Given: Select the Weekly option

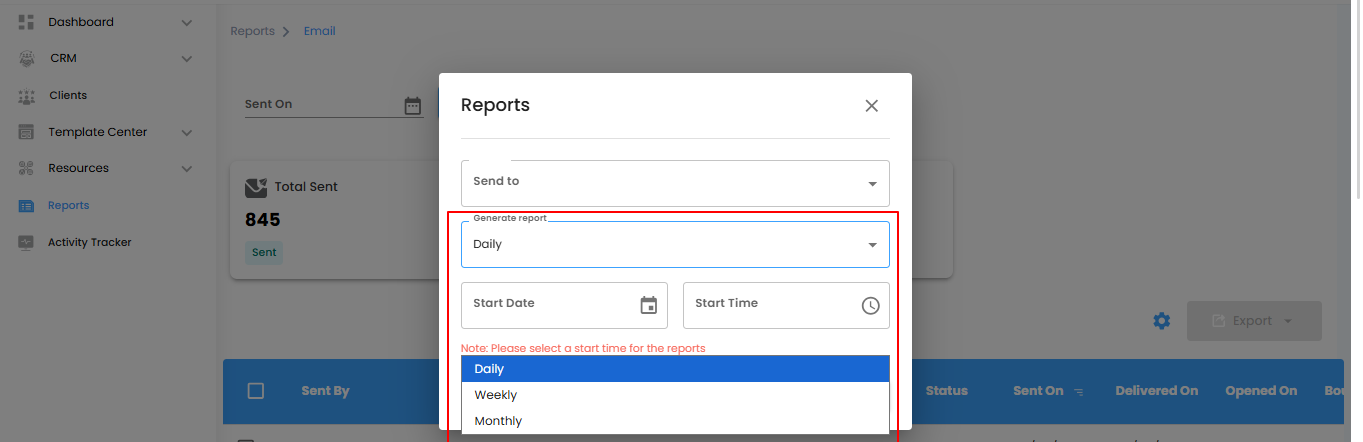Looking at the screenshot, I should [496, 395].
